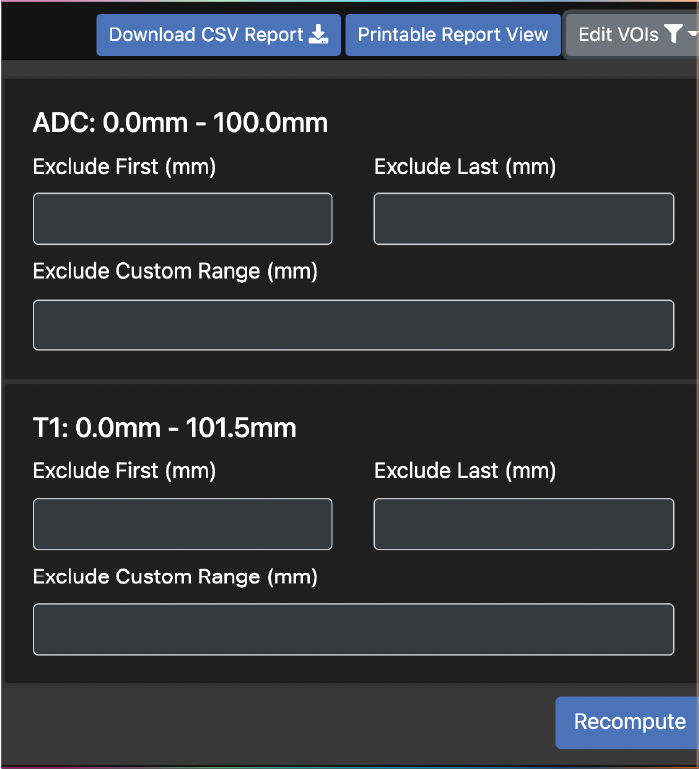Viewport: 699px width, 769px height.
Task: Open the Printable Report View
Action: (x=453, y=35)
